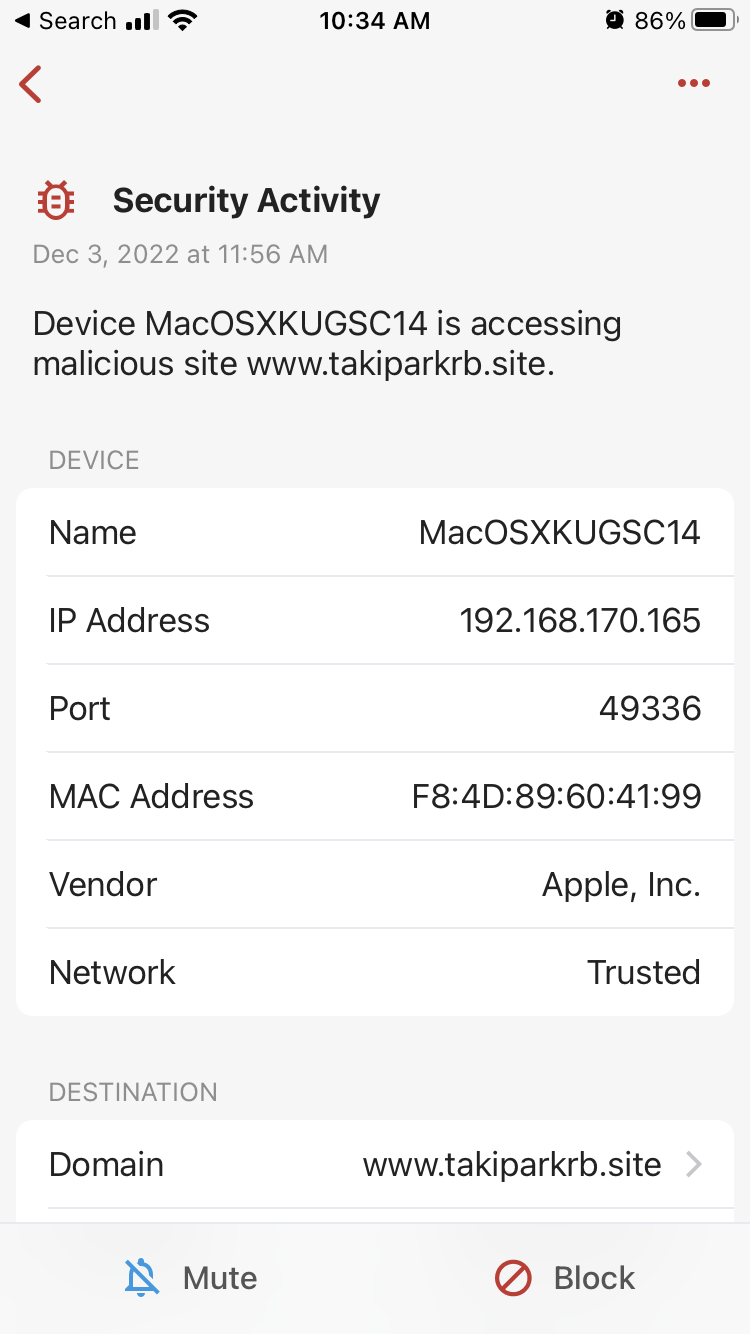The width and height of the screenshot is (750, 1334).
Task: Tap the Vendor Apple, Inc. row
Action: pyautogui.click(x=375, y=884)
